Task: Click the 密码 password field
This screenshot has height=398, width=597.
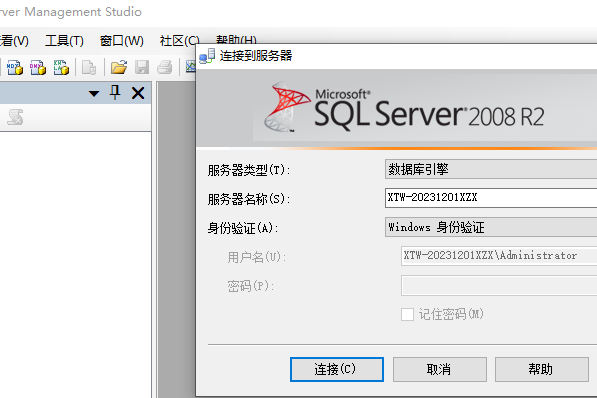Action: 499,286
